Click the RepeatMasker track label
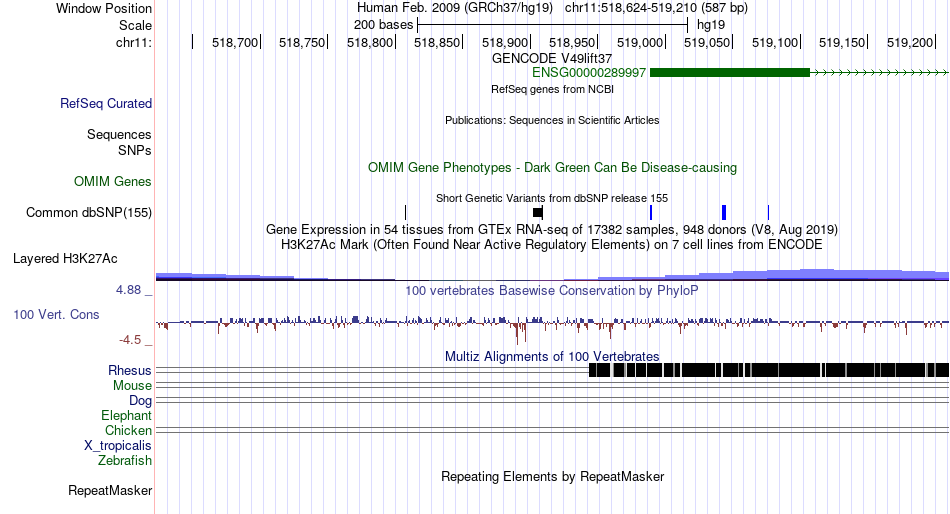 (110, 490)
